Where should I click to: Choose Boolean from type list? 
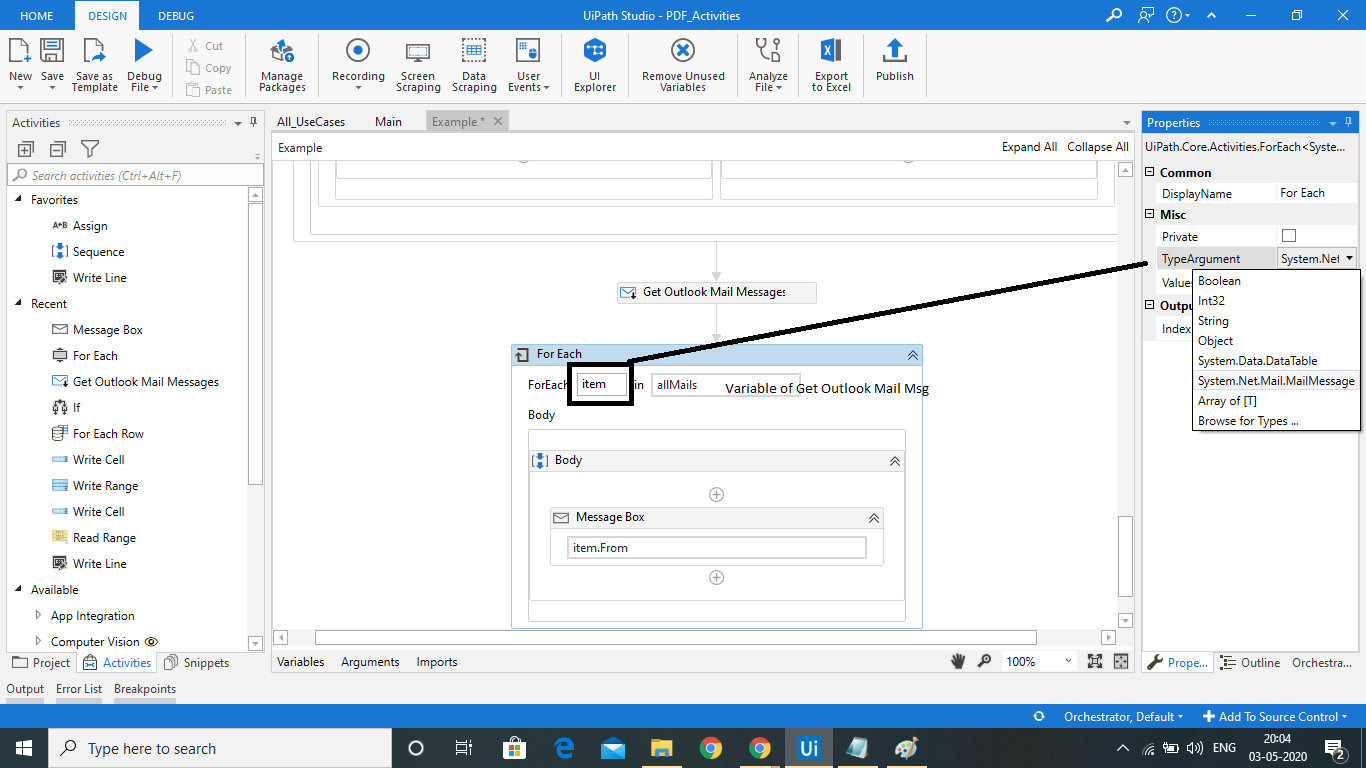(x=1219, y=281)
